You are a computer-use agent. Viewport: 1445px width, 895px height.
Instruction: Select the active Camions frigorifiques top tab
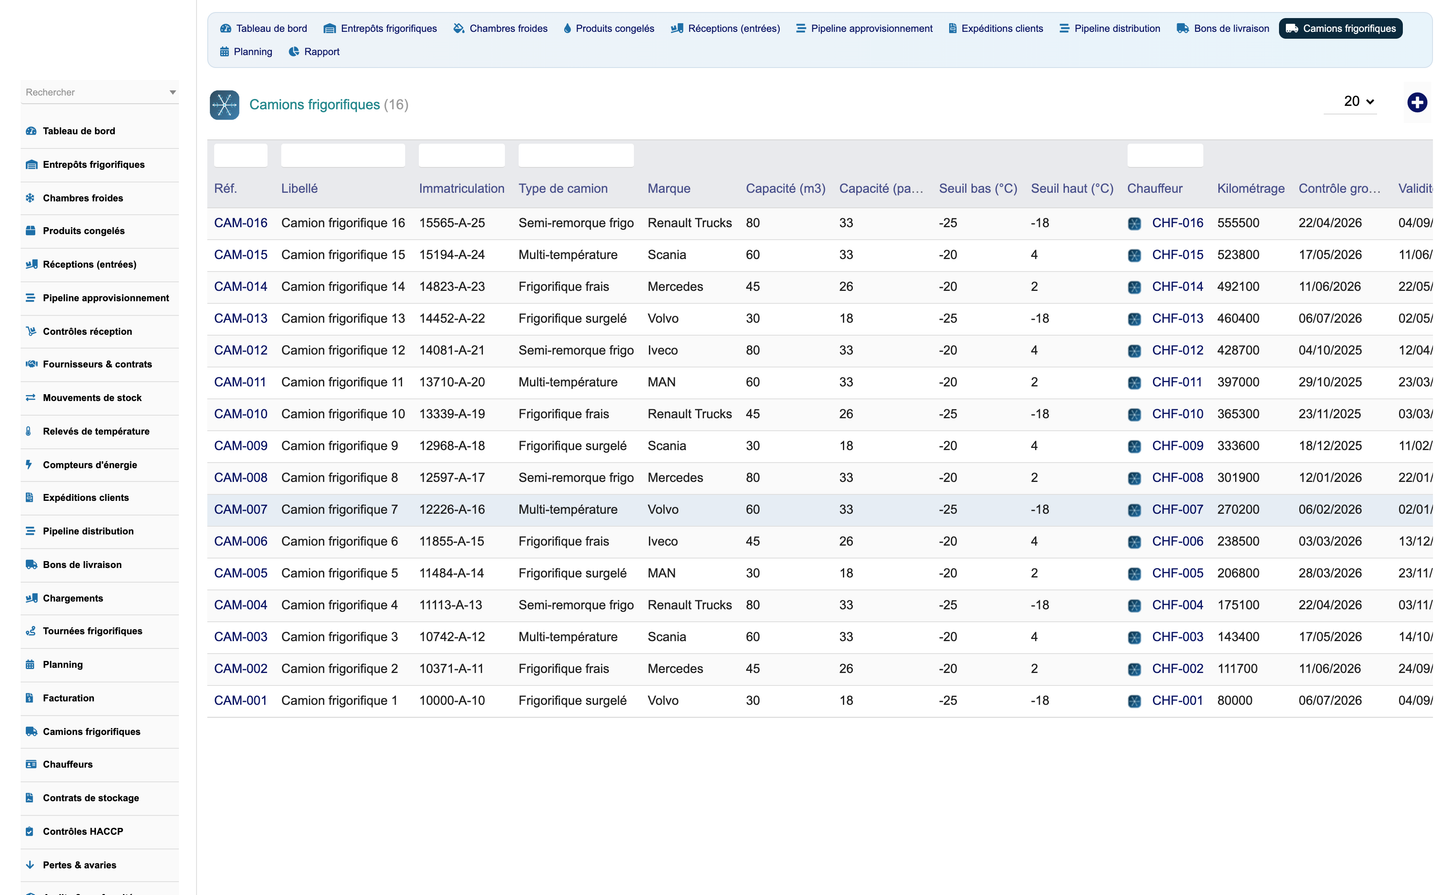pos(1340,29)
